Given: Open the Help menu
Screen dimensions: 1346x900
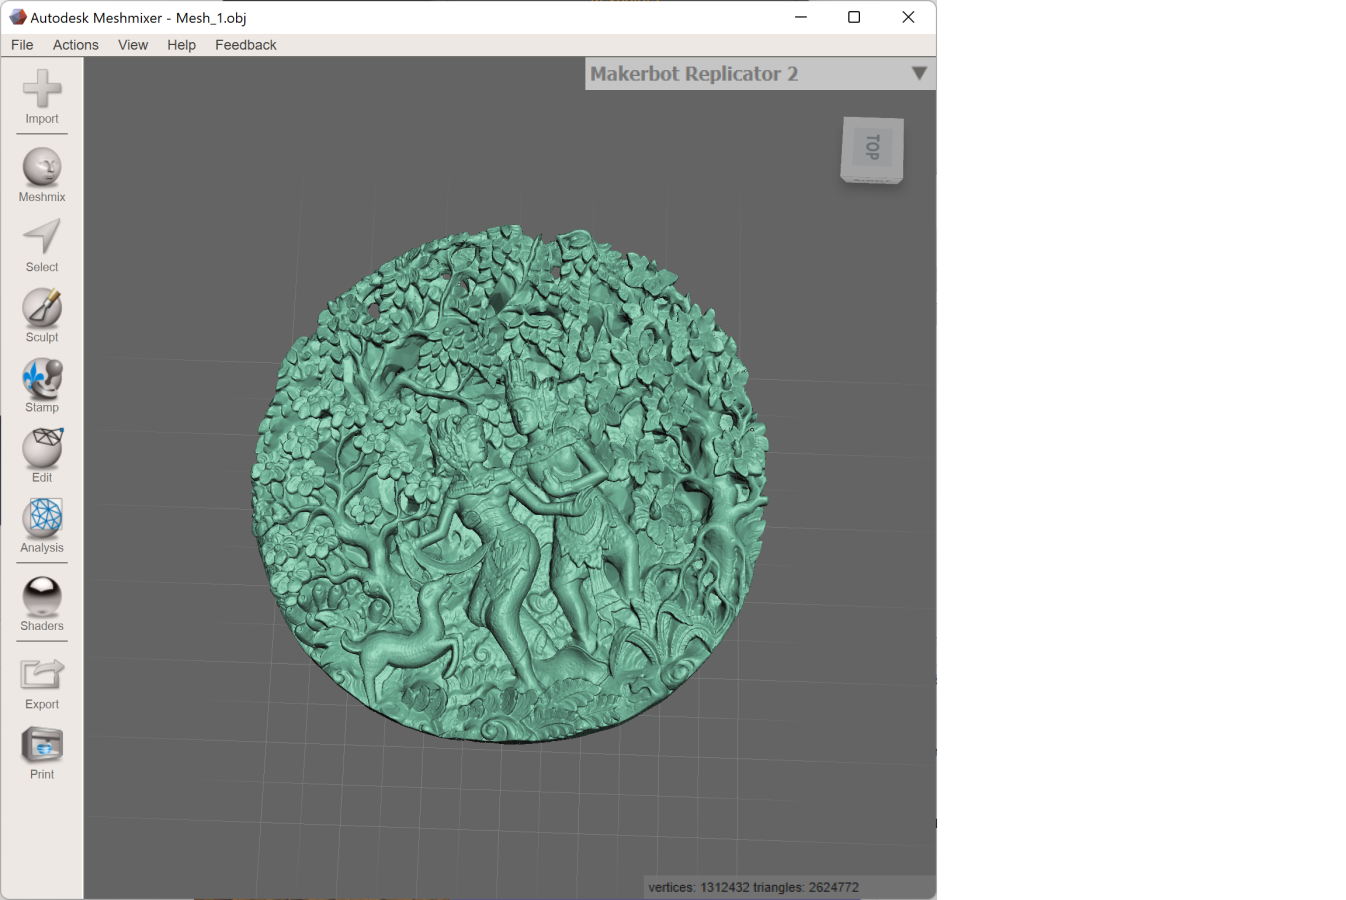Looking at the screenshot, I should [181, 45].
